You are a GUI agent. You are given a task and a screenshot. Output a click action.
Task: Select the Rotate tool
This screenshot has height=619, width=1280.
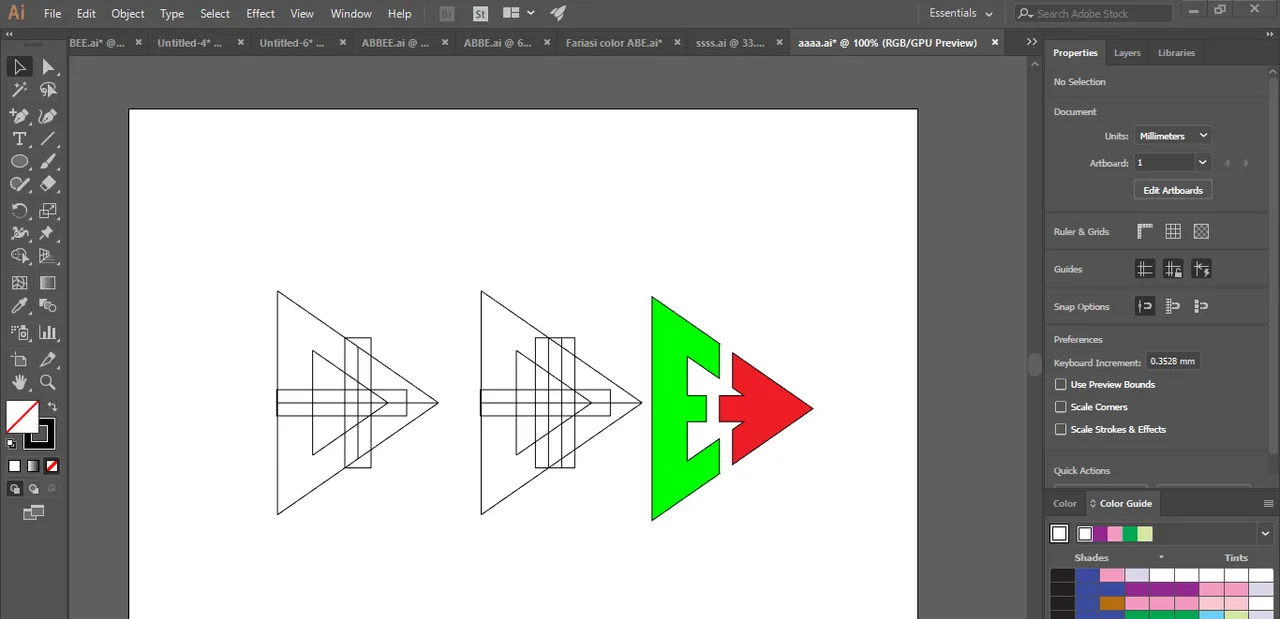click(x=19, y=210)
